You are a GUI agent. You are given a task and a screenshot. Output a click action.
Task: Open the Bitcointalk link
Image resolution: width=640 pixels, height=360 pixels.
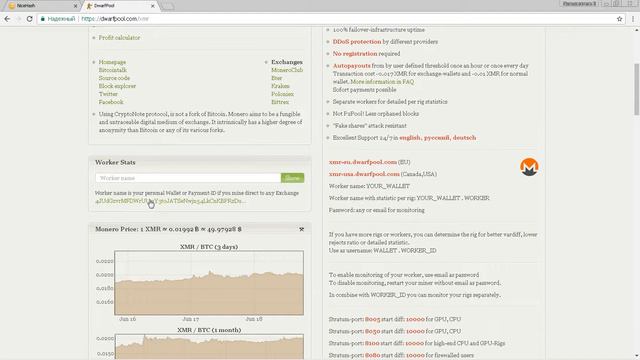tap(113, 70)
